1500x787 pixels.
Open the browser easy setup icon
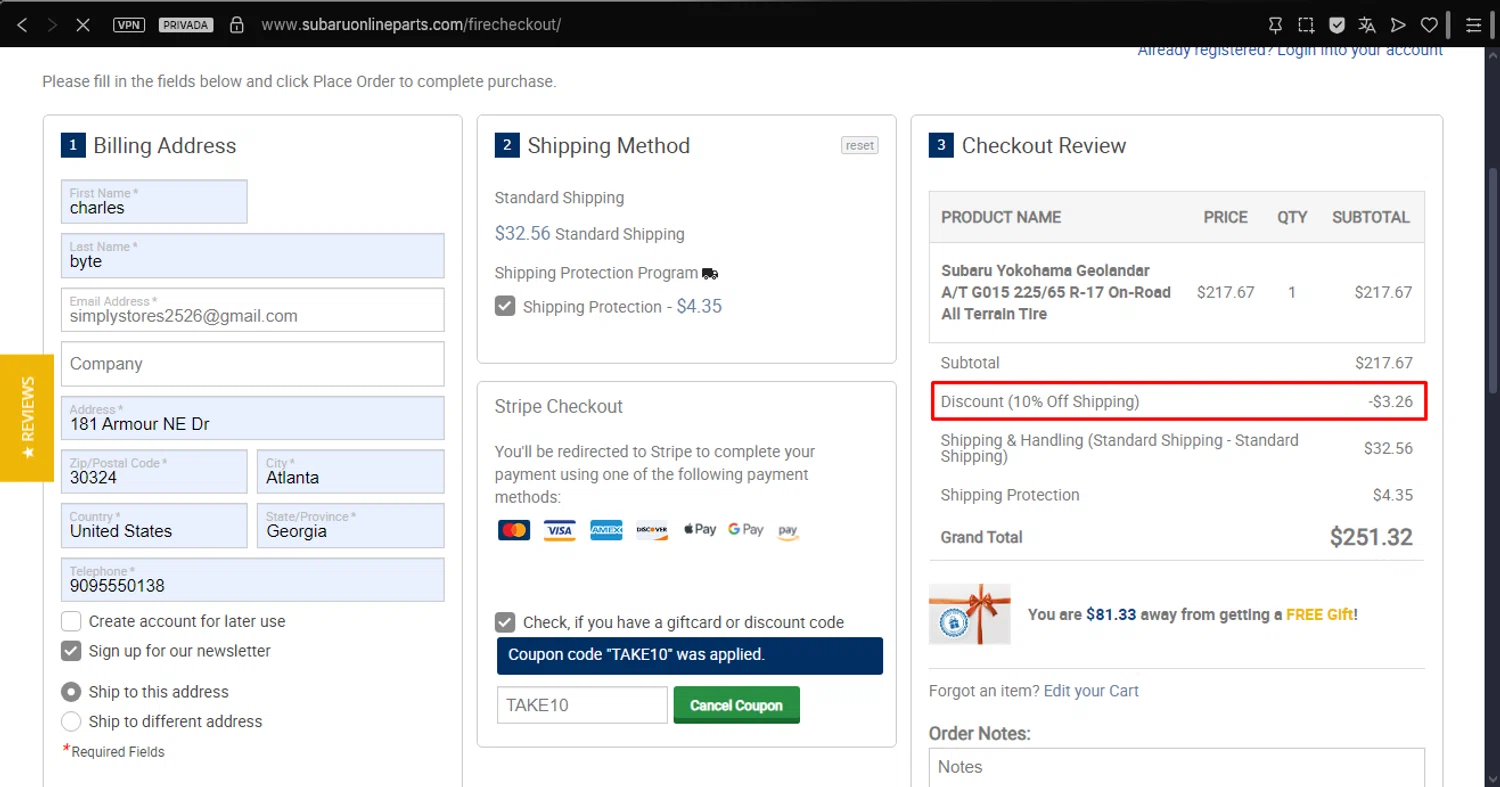click(1474, 25)
